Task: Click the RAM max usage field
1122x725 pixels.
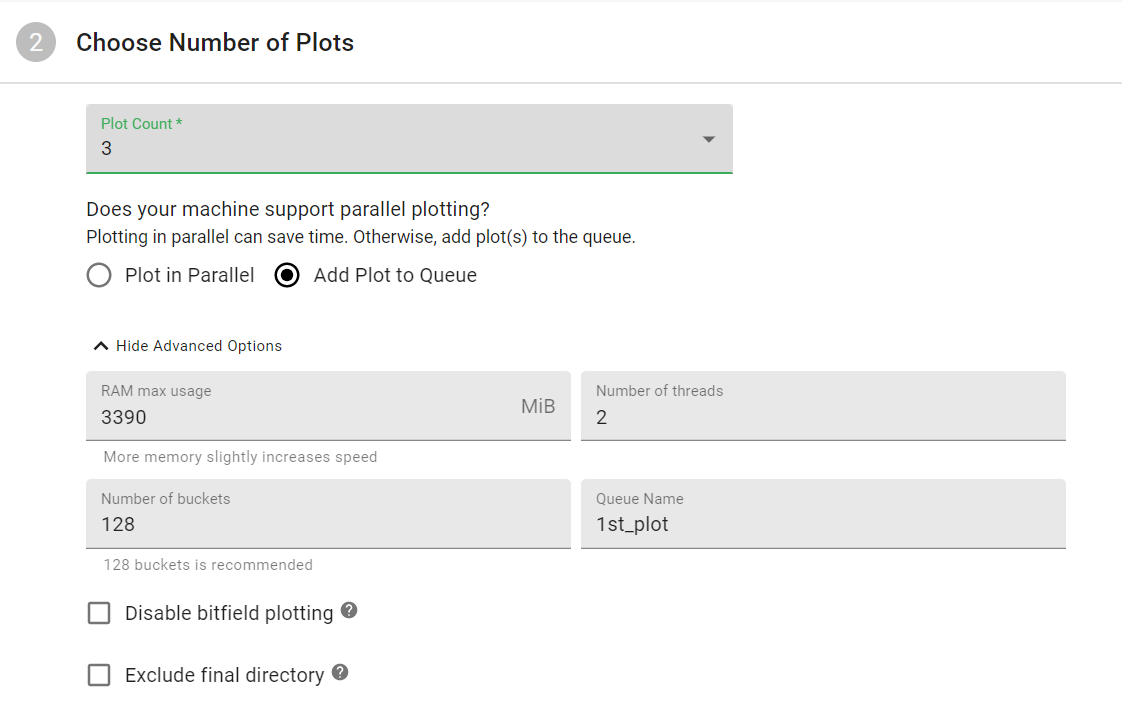Action: (x=300, y=416)
